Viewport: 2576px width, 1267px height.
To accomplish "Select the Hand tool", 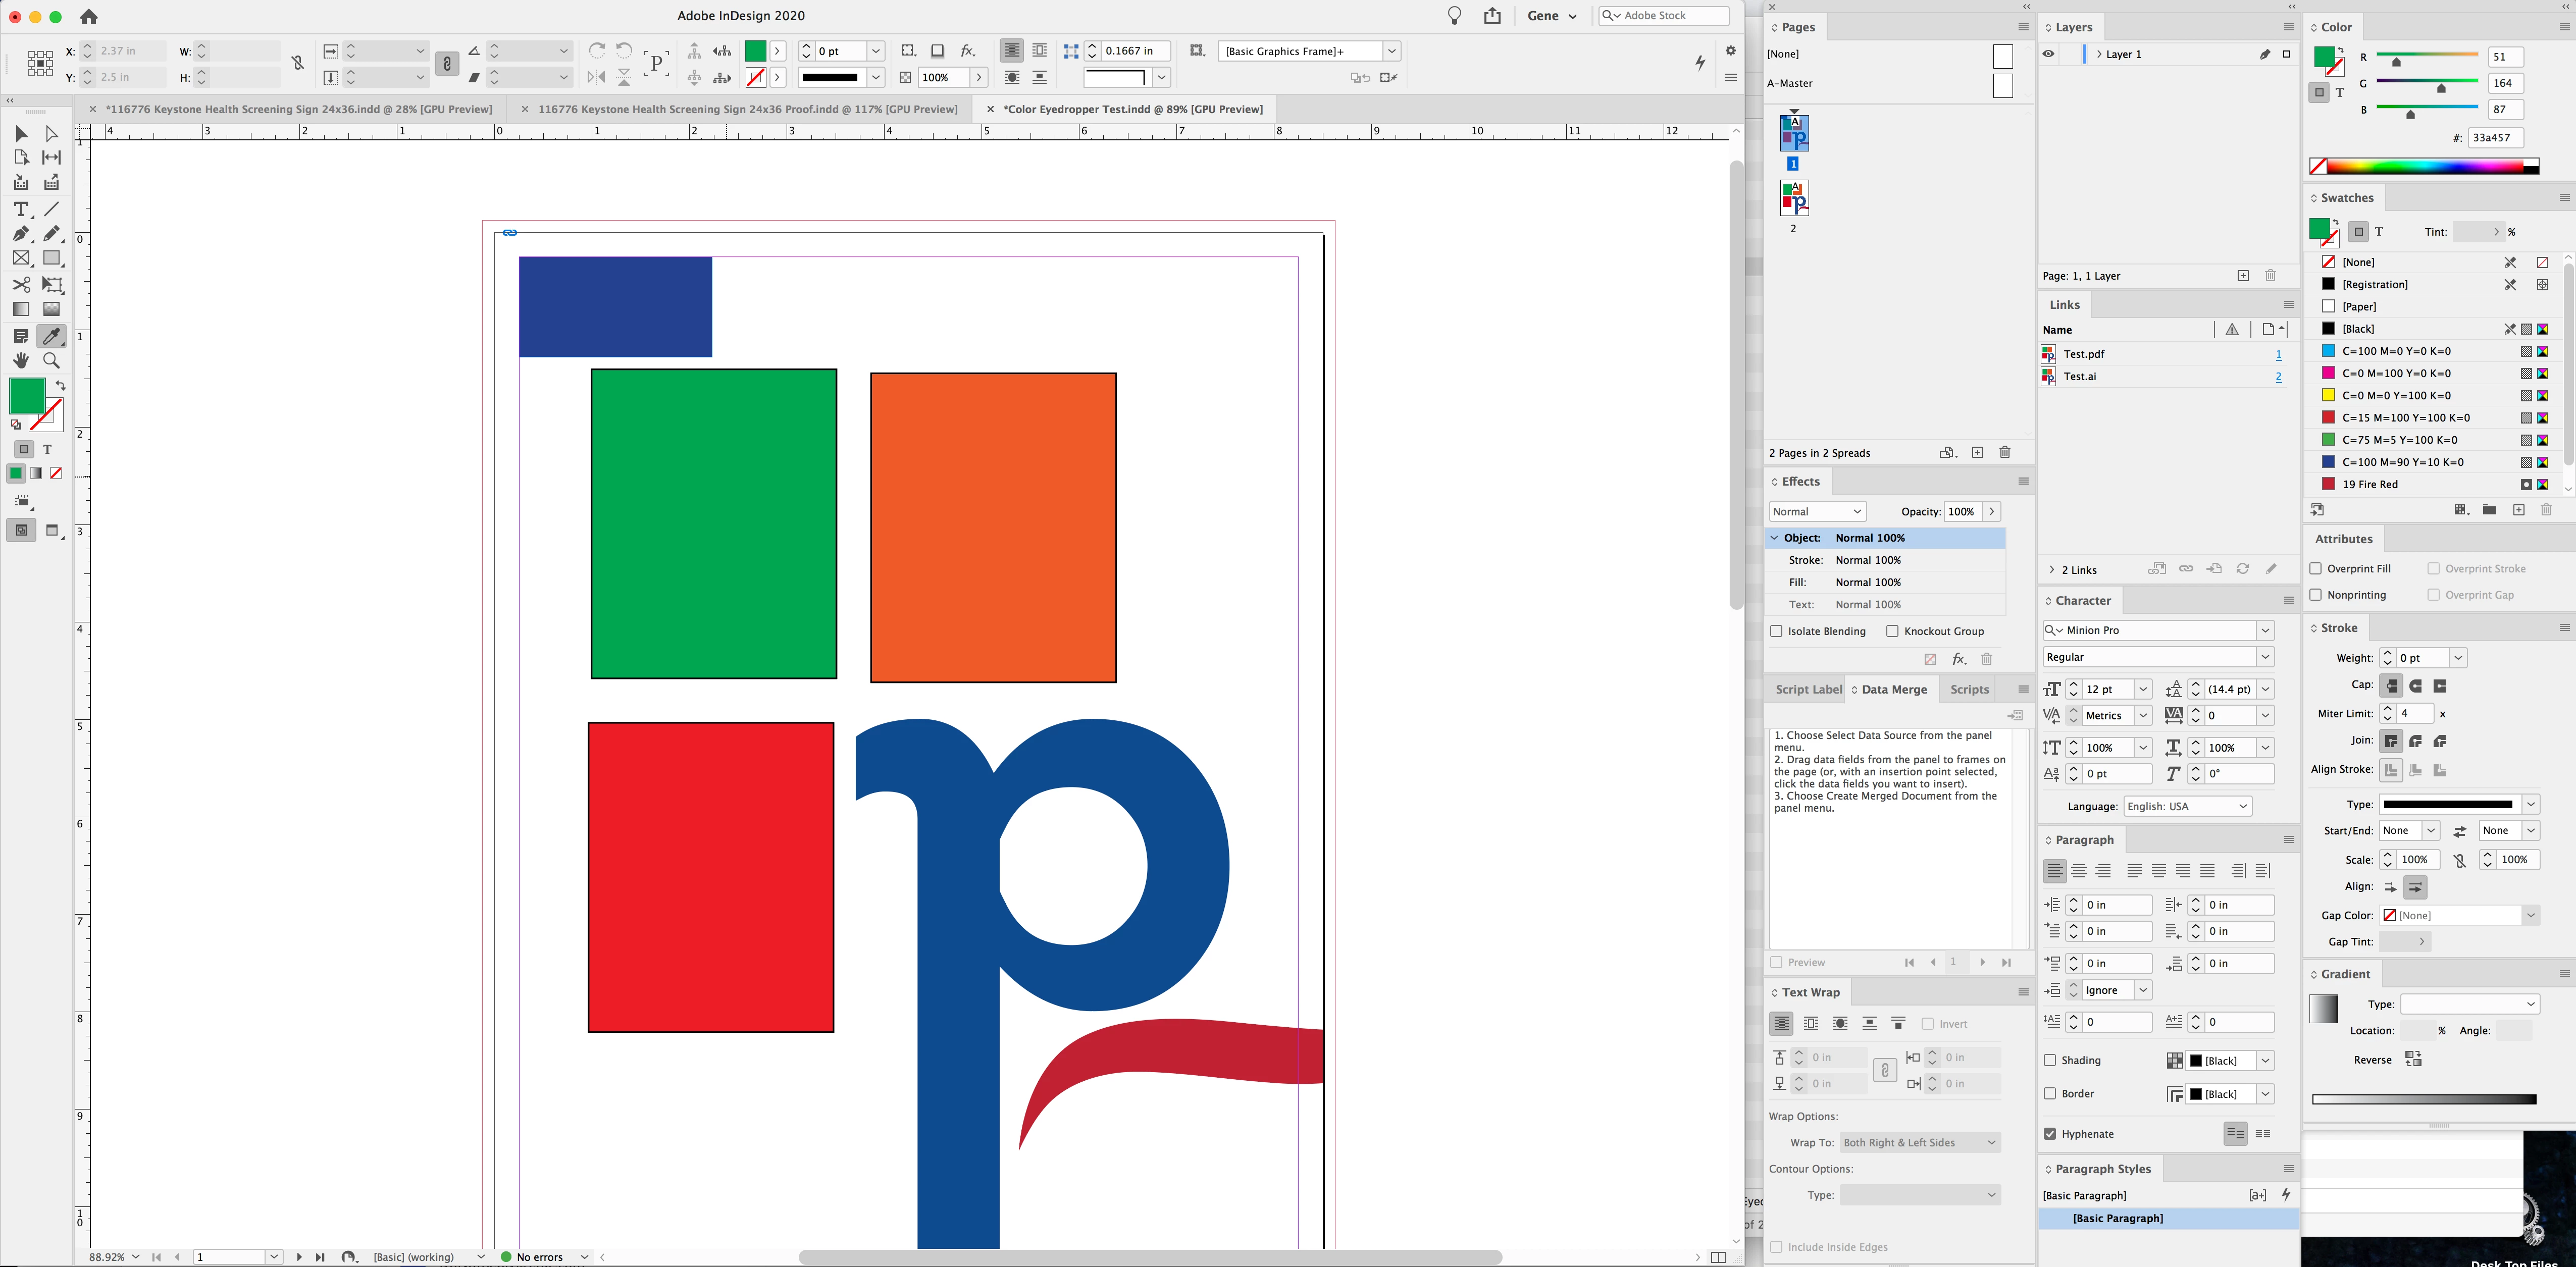I will (20, 361).
